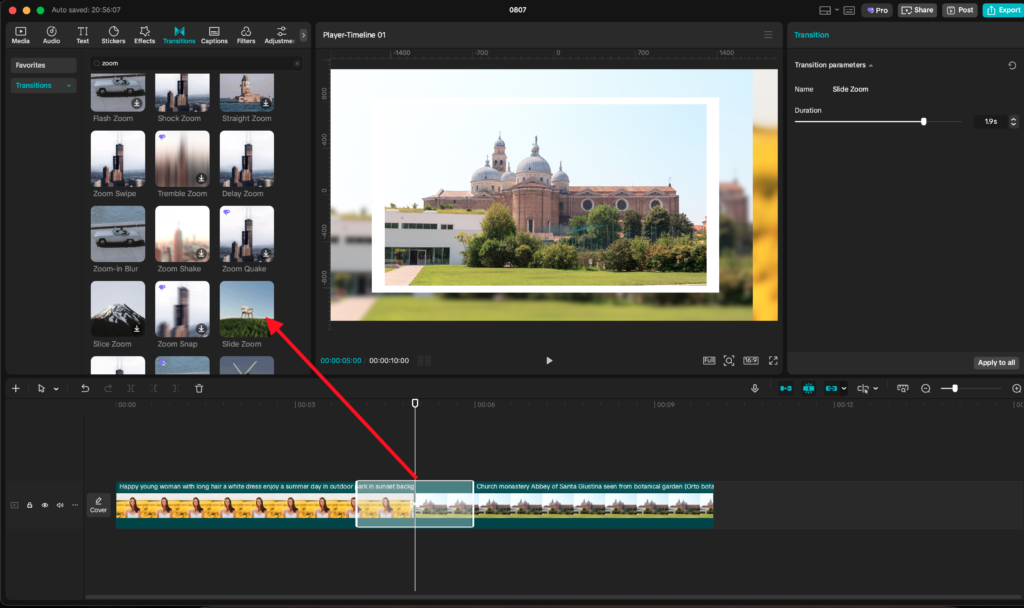This screenshot has width=1024, height=608.
Task: Download the Zoom Snap transition
Action: [201, 328]
